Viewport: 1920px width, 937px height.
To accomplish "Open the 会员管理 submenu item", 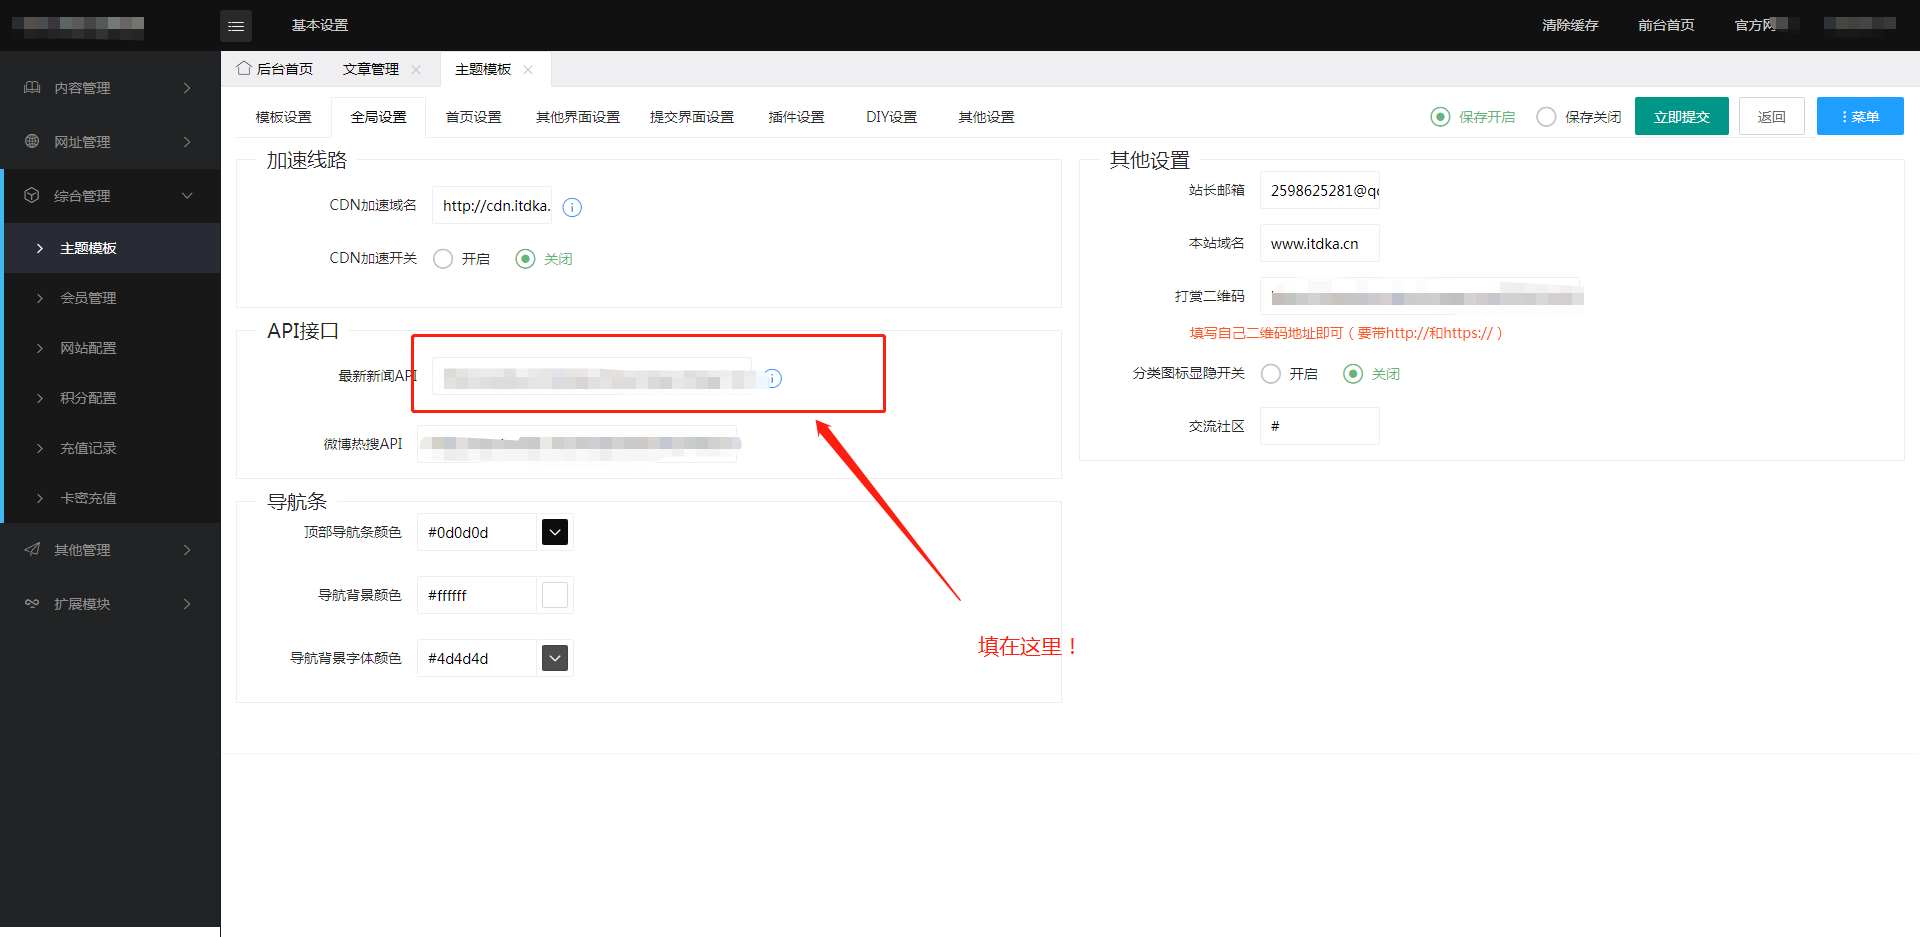I will pyautogui.click(x=112, y=298).
